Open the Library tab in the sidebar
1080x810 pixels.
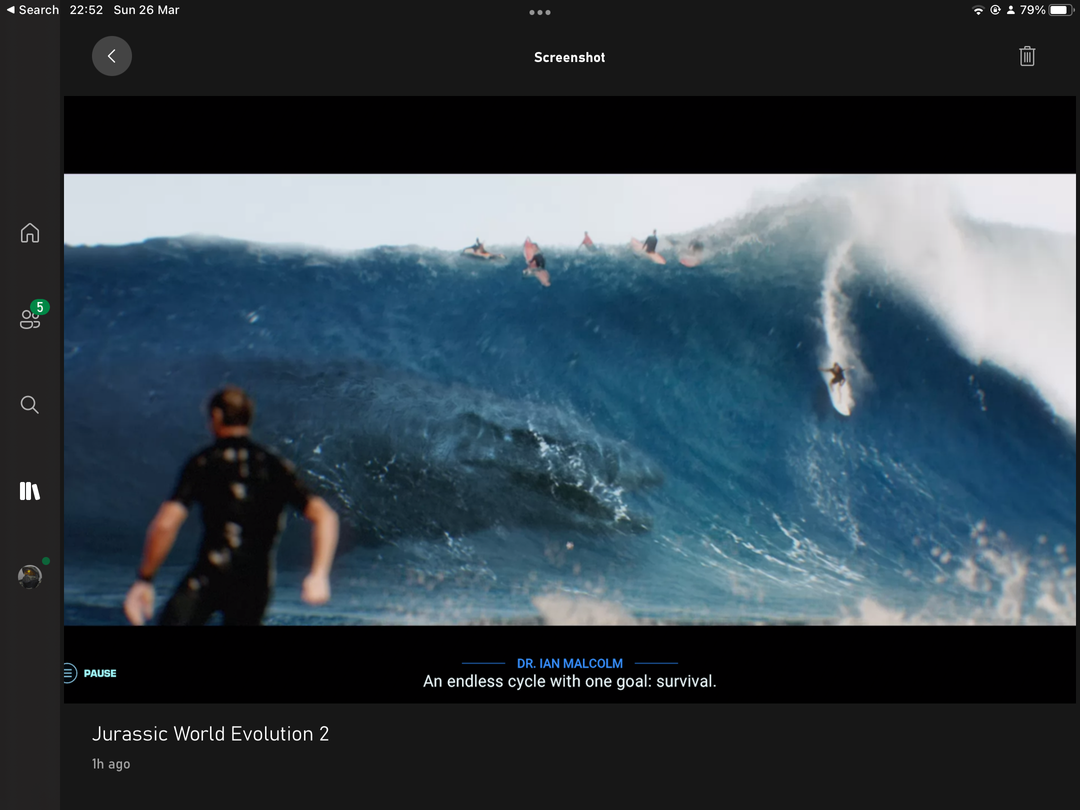(x=30, y=491)
